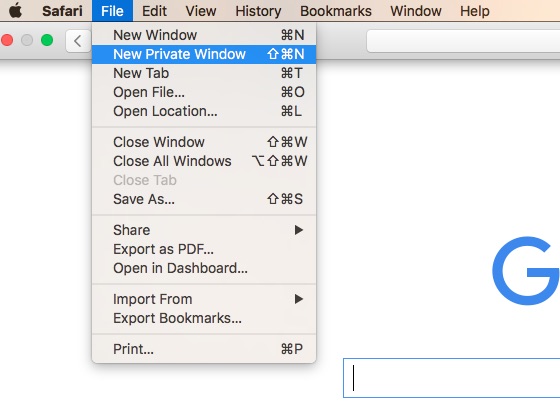Open the Bookmarks menu
Image resolution: width=560 pixels, height=417 pixels.
[x=336, y=11]
